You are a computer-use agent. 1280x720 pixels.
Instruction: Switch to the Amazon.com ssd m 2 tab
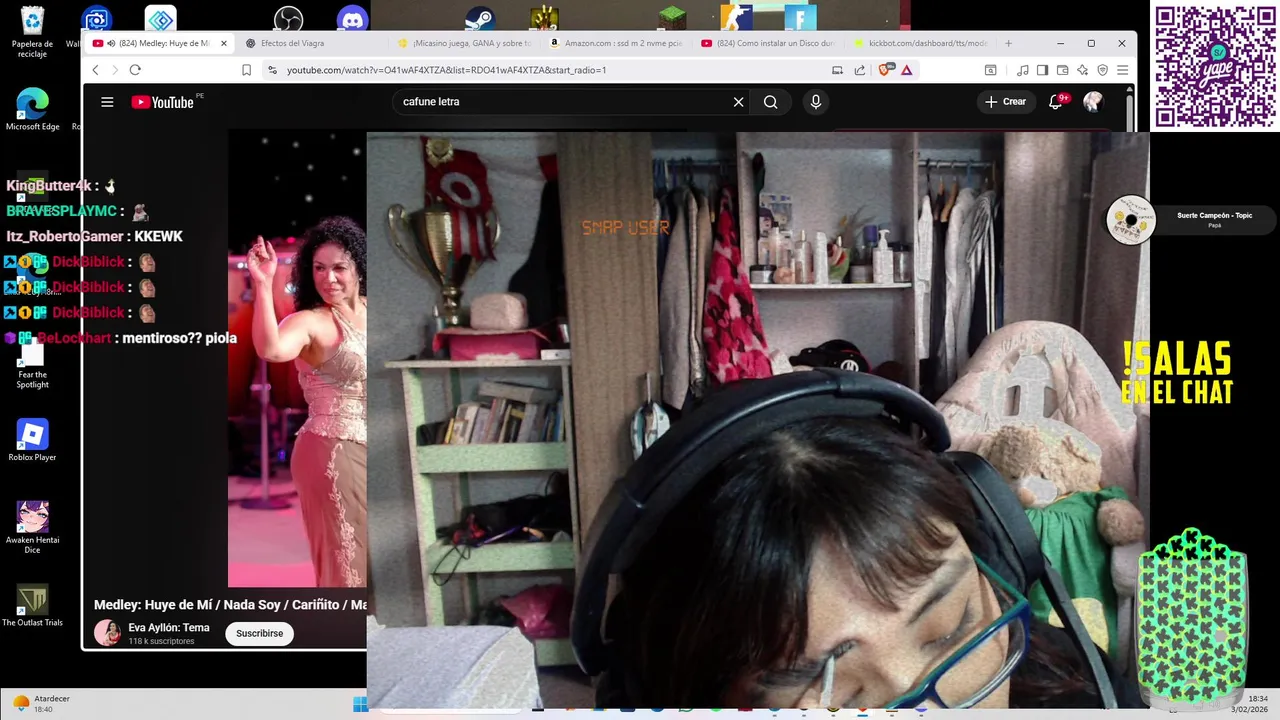click(x=616, y=43)
